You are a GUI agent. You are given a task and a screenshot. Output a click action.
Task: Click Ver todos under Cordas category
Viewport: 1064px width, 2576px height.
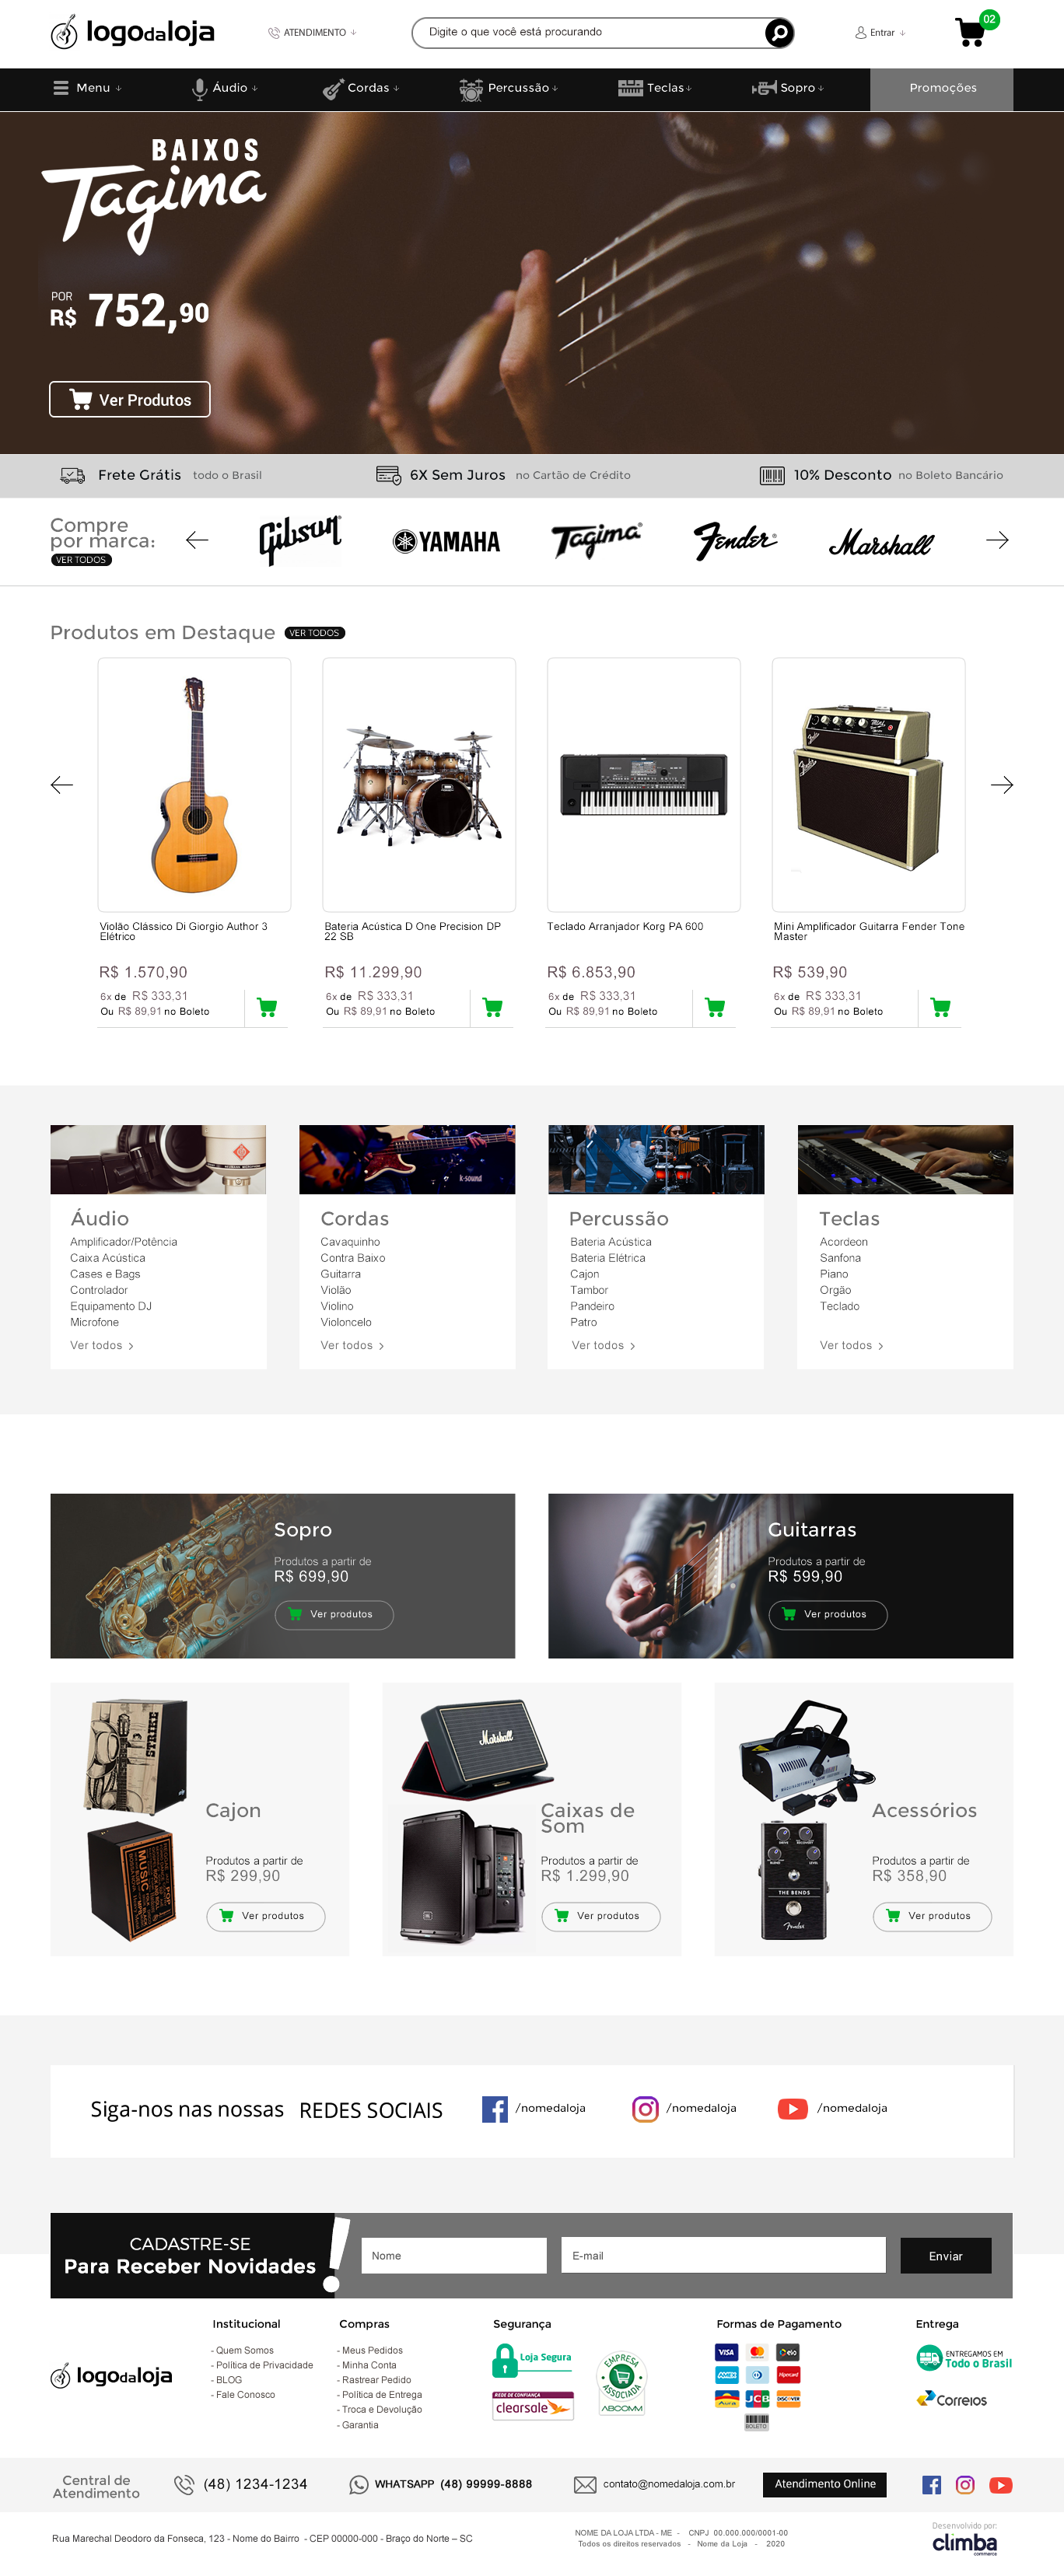352,1345
